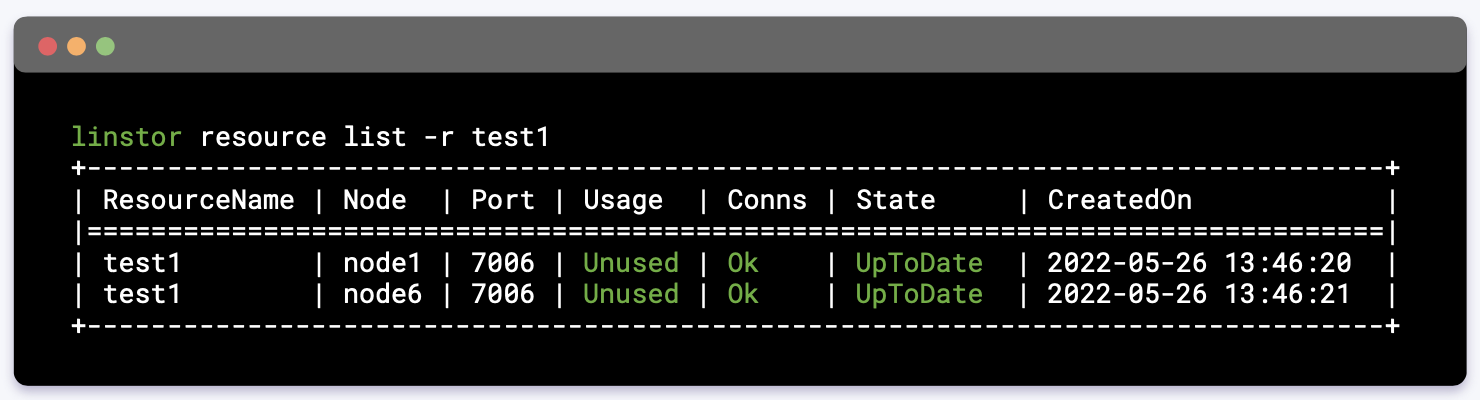Click the yellow minimize window dot

coord(76,46)
